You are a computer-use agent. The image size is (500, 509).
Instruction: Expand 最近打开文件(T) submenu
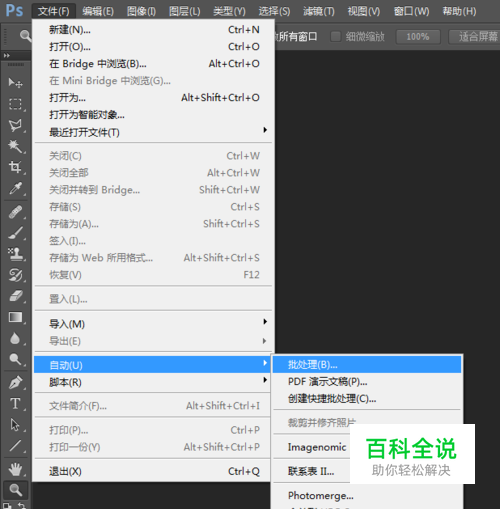pos(154,132)
